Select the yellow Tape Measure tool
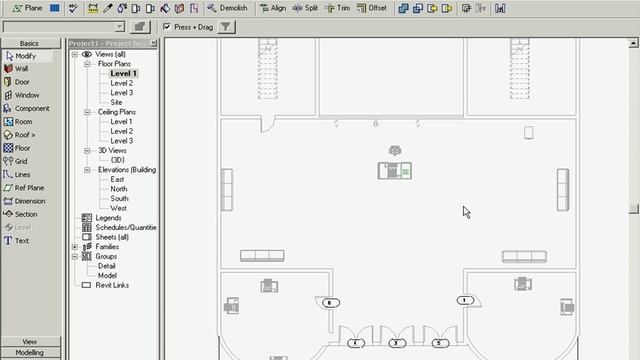 (x=93, y=8)
